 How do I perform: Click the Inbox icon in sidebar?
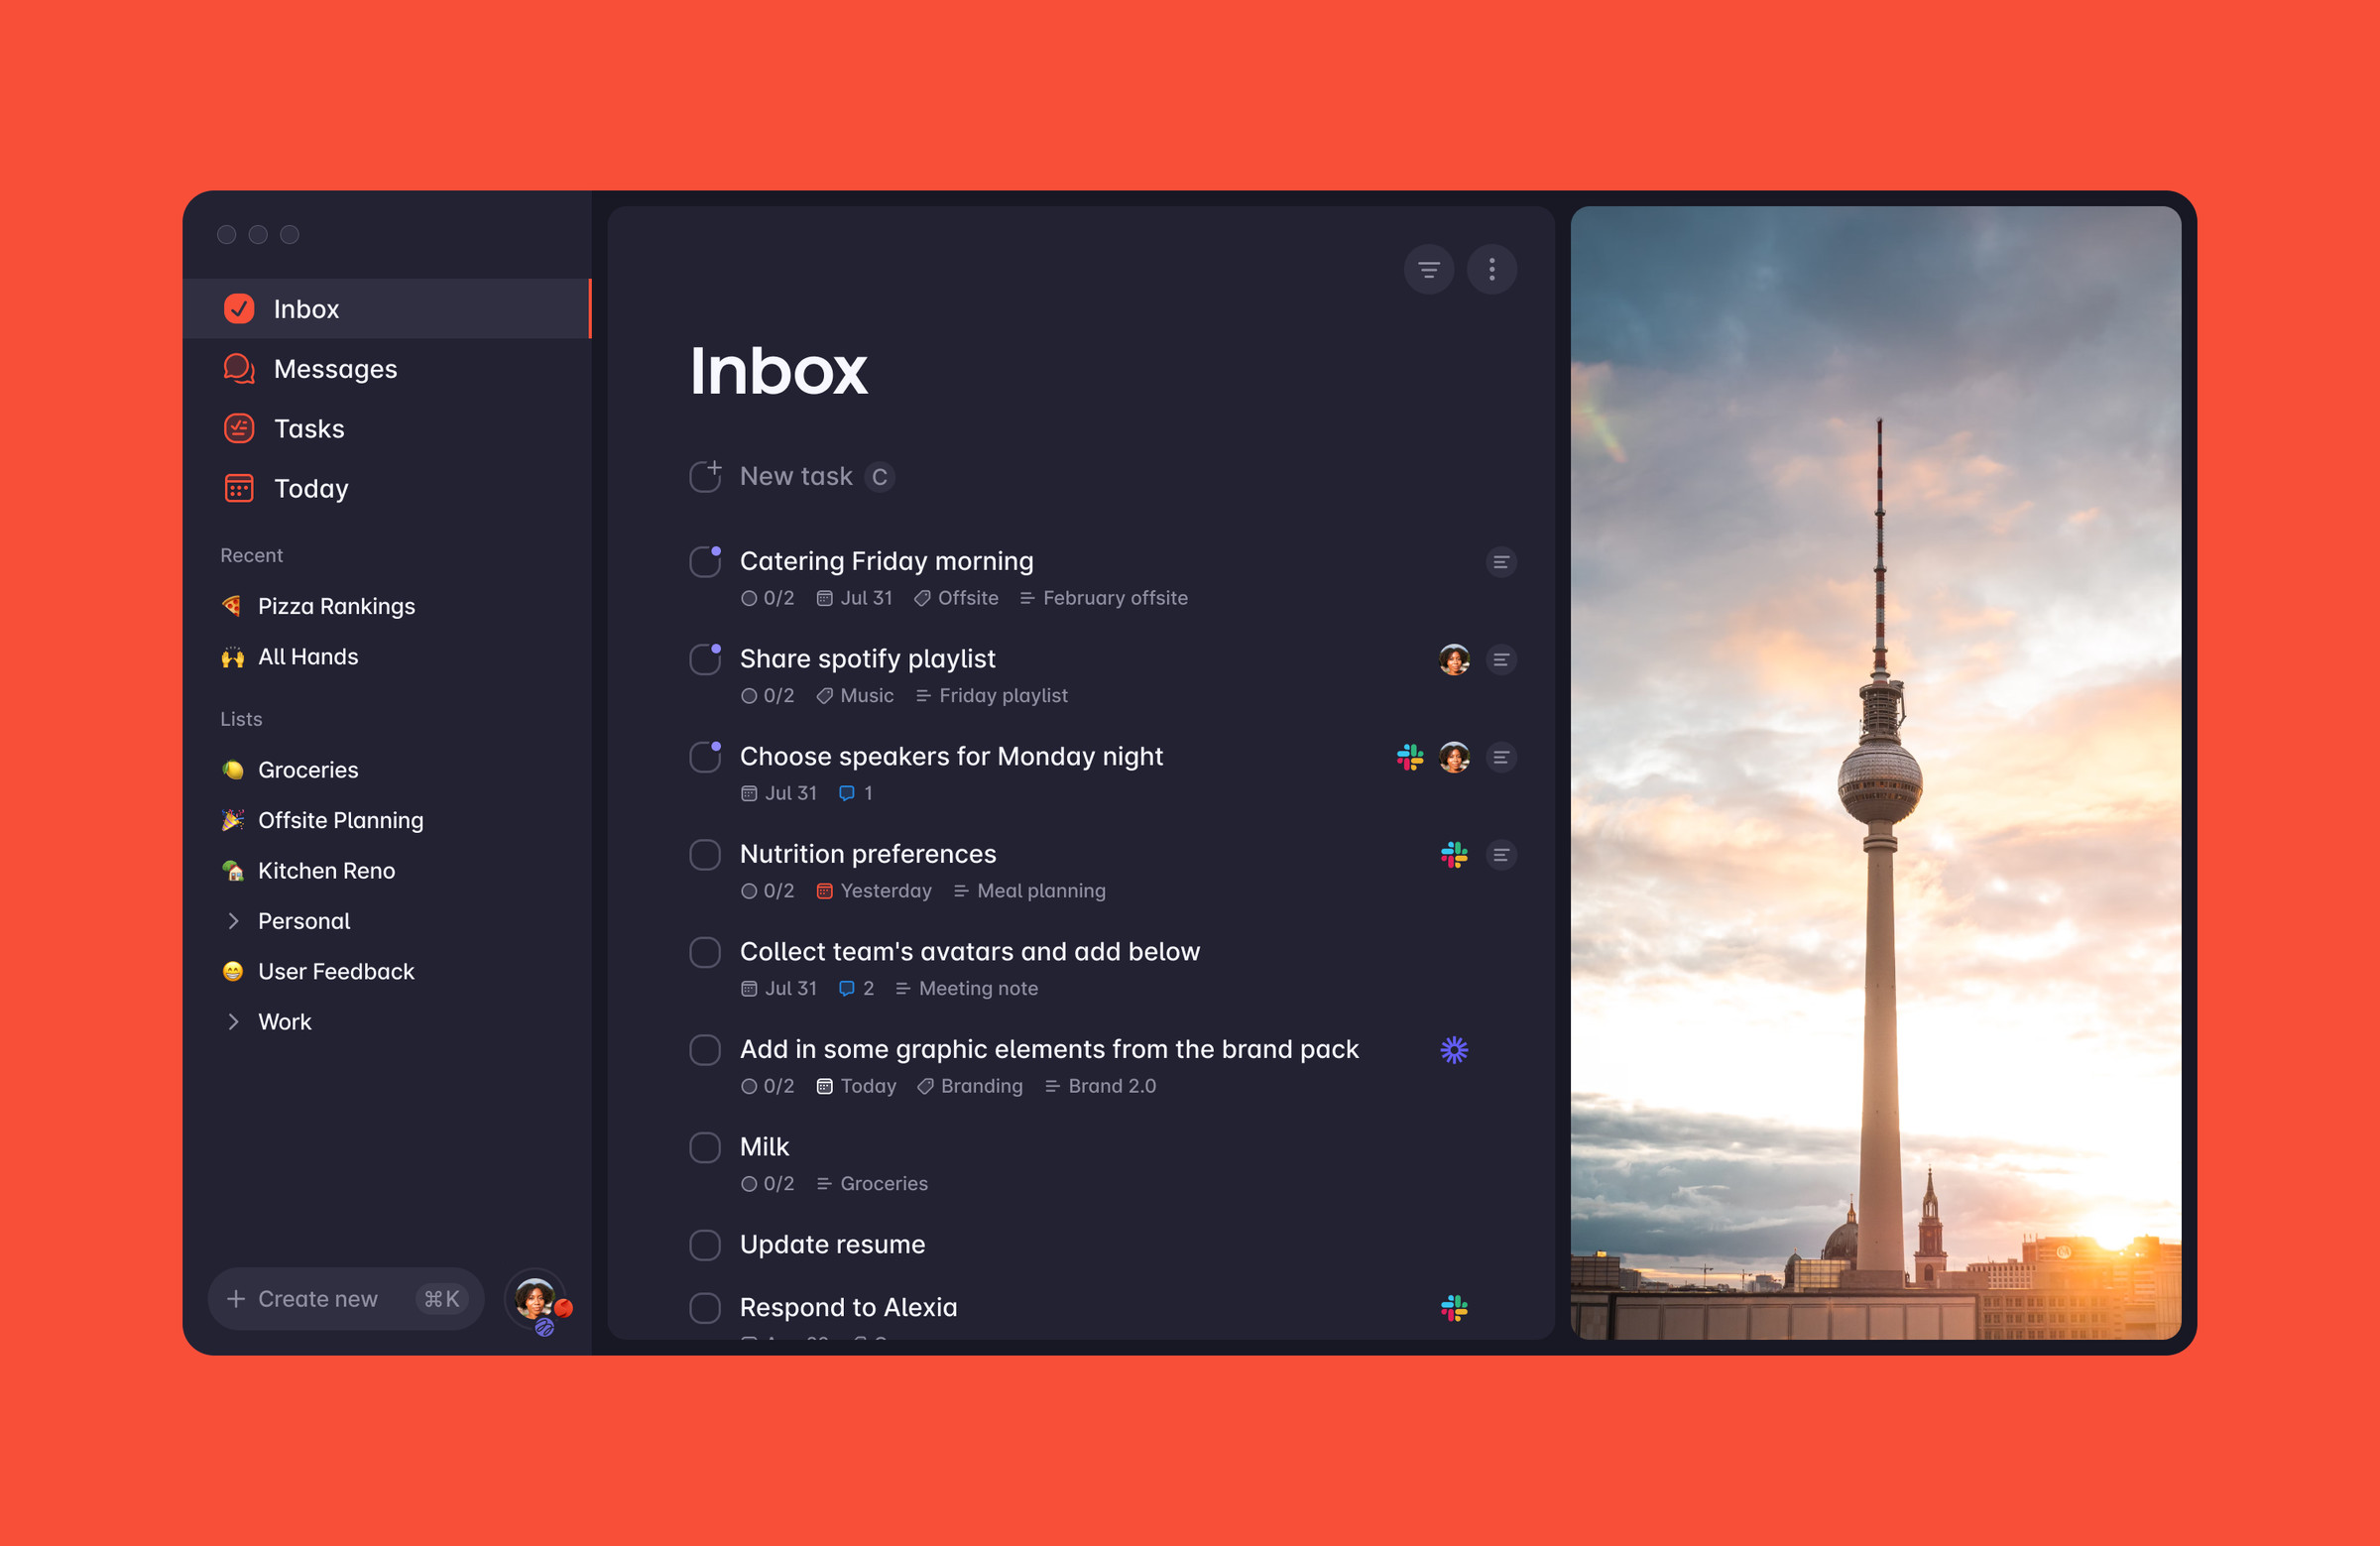coord(238,307)
